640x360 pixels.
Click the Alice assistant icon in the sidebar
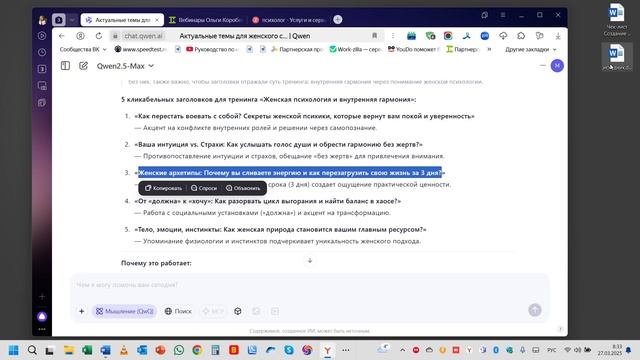pos(42,316)
